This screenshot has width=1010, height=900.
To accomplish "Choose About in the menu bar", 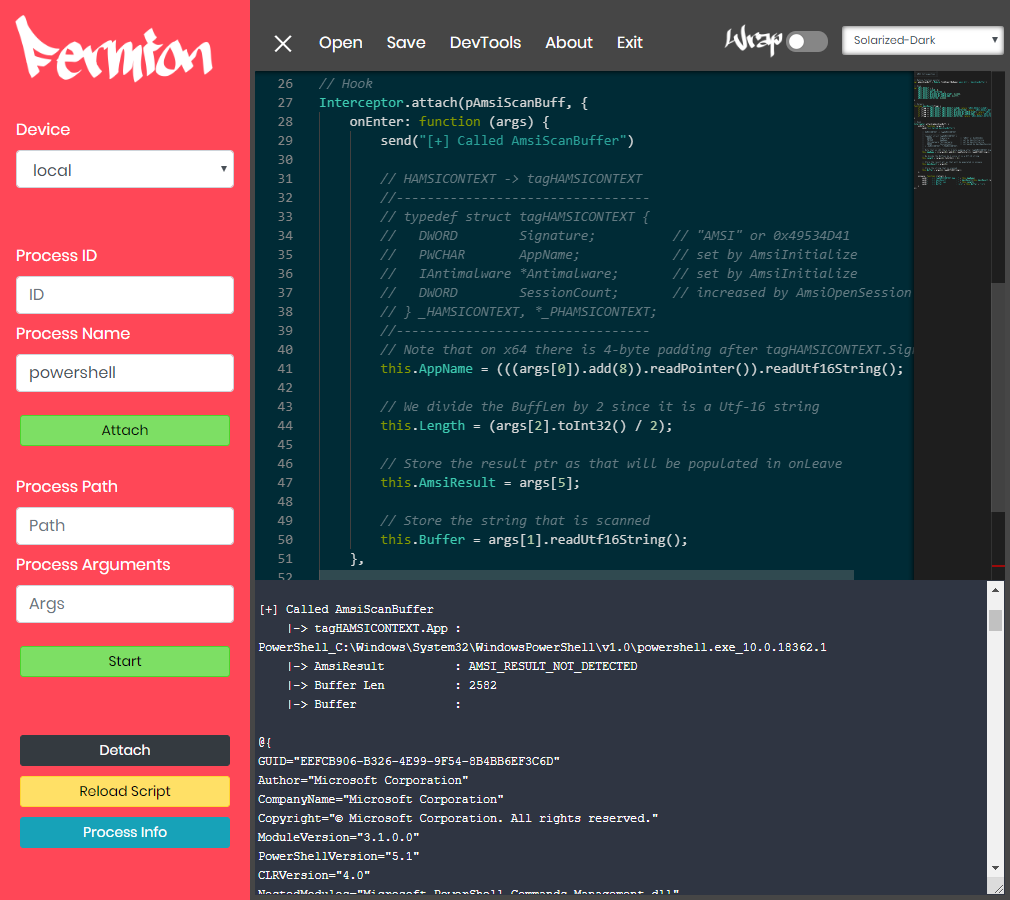I will click(569, 43).
